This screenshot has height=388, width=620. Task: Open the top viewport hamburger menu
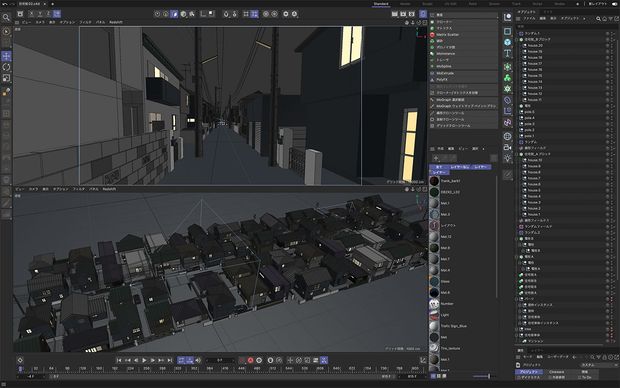pos(17,23)
